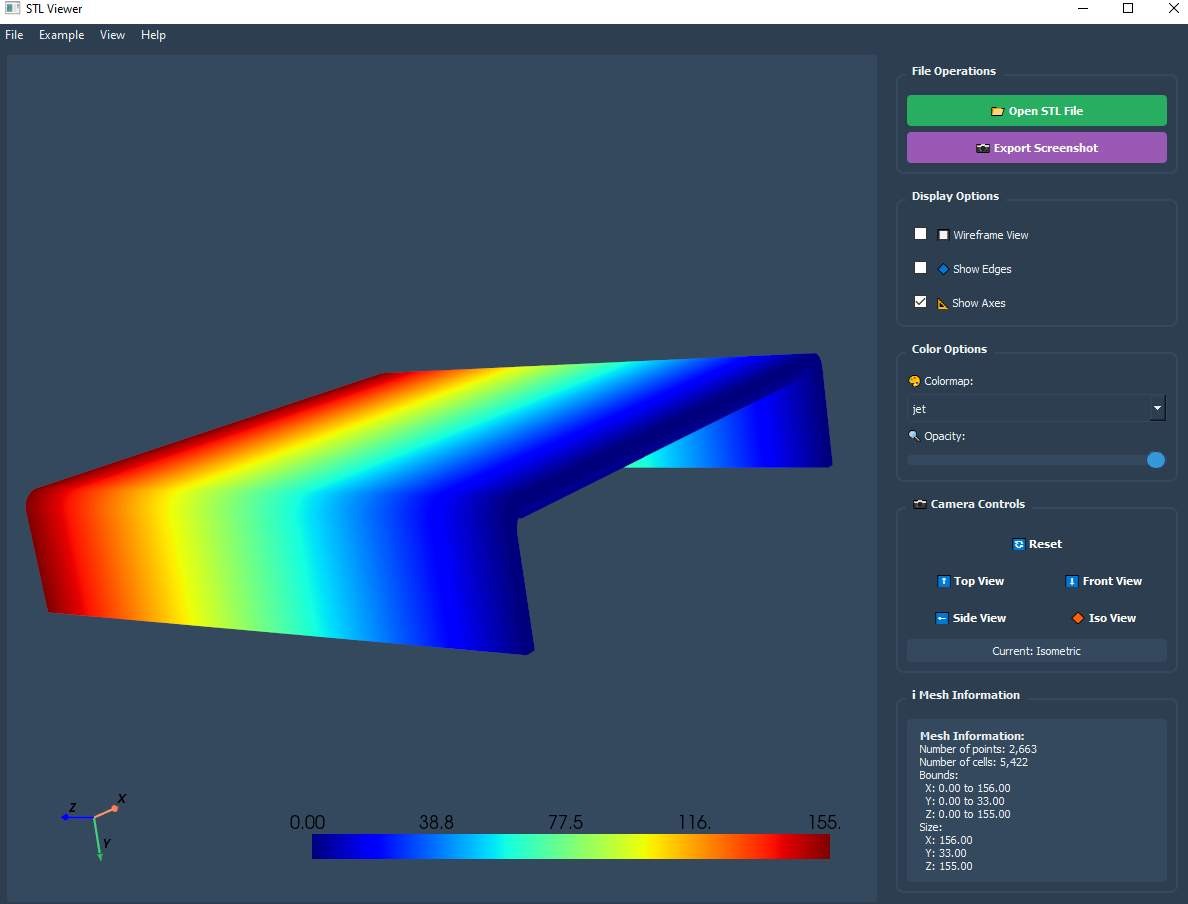Click the Iso View diamond icon

point(1078,618)
